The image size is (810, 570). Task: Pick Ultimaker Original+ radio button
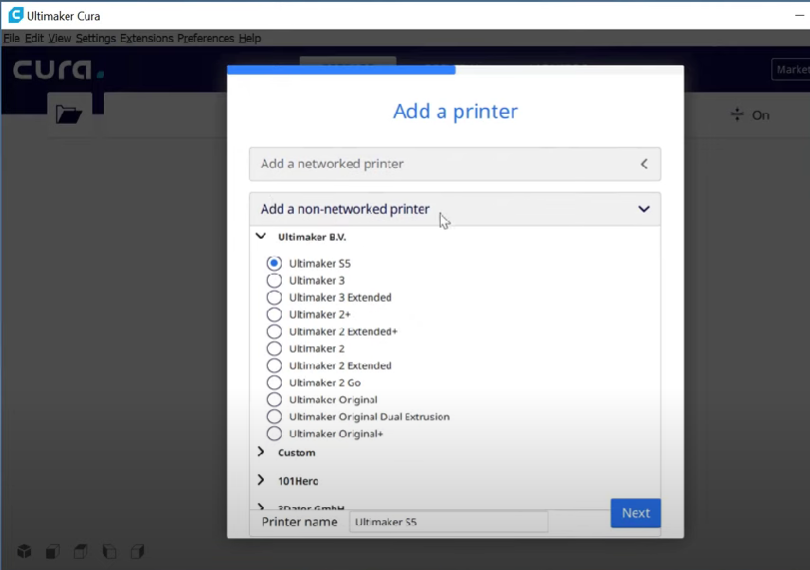click(x=274, y=434)
